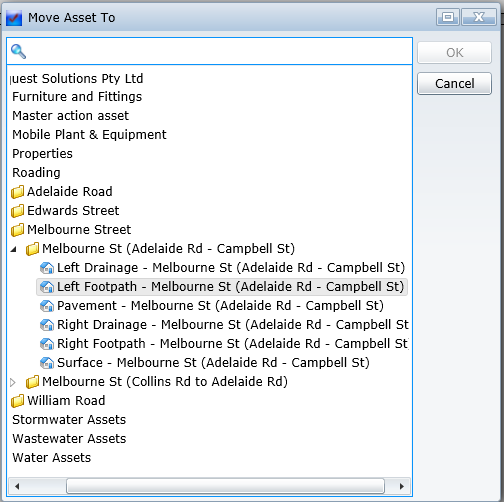Image resolution: width=504 pixels, height=502 pixels.
Task: Click the Melbourne Street folder icon
Action: click(x=17, y=230)
